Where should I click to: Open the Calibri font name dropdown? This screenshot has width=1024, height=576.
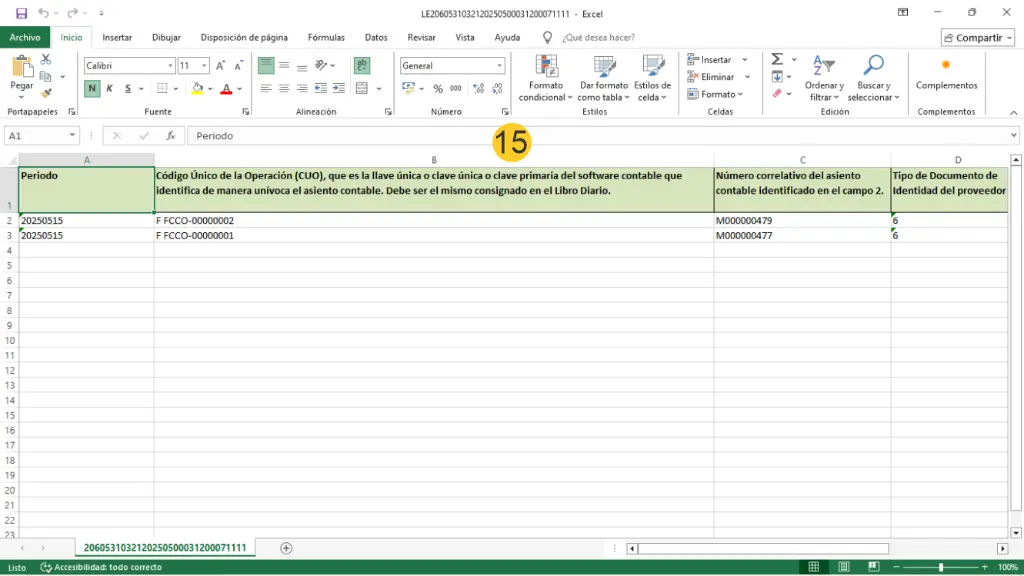point(169,65)
